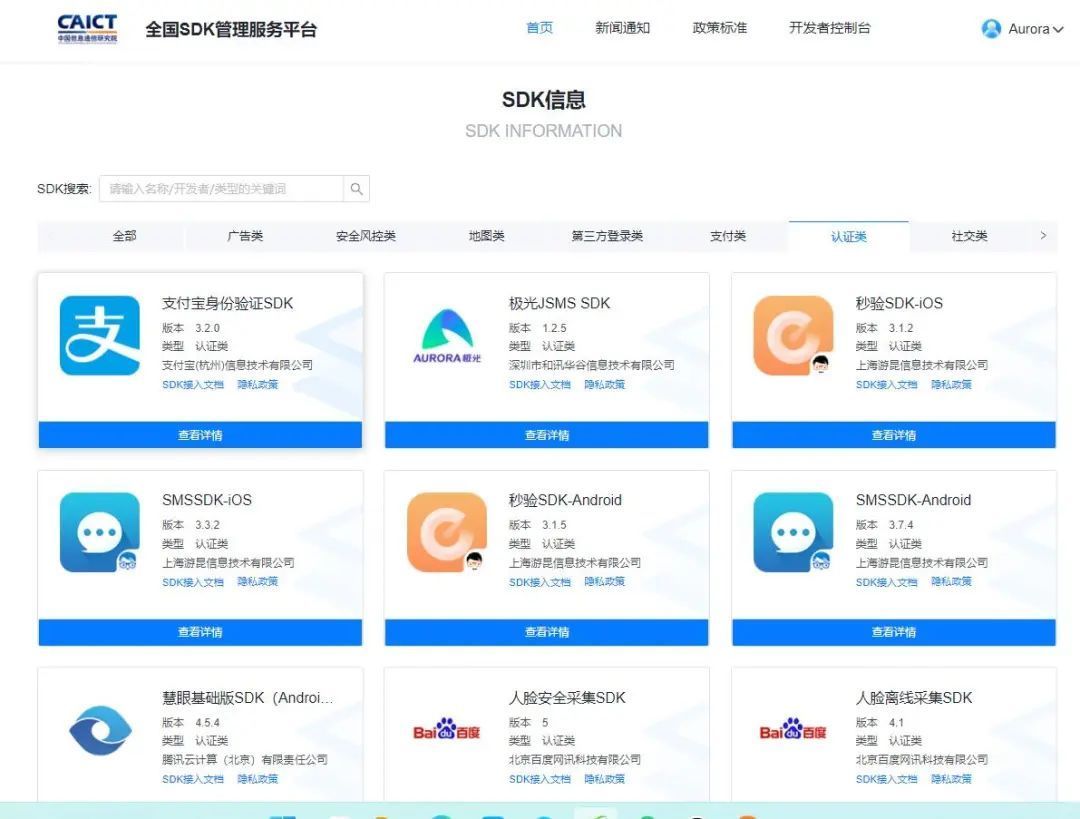Viewport: 1080px width, 819px height.
Task: Open SDK接入文档 for 秒验SDK-iOS
Action: point(886,384)
